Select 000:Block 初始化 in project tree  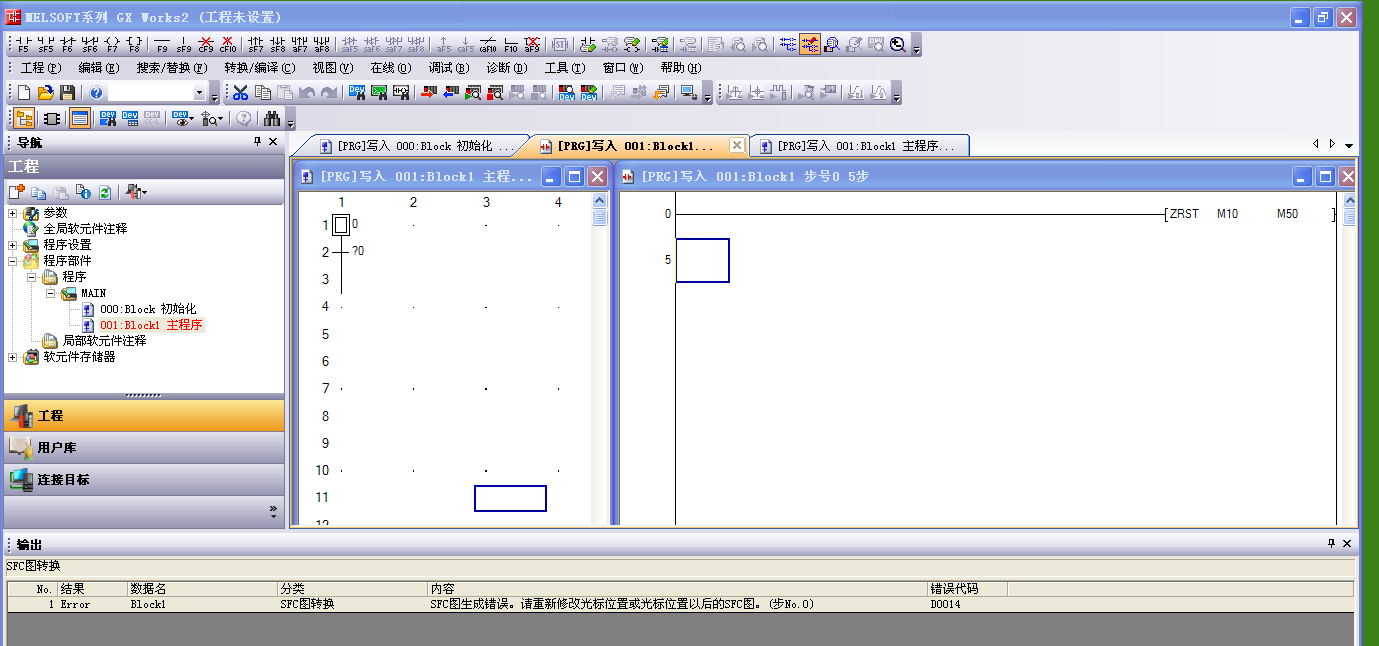[x=147, y=309]
